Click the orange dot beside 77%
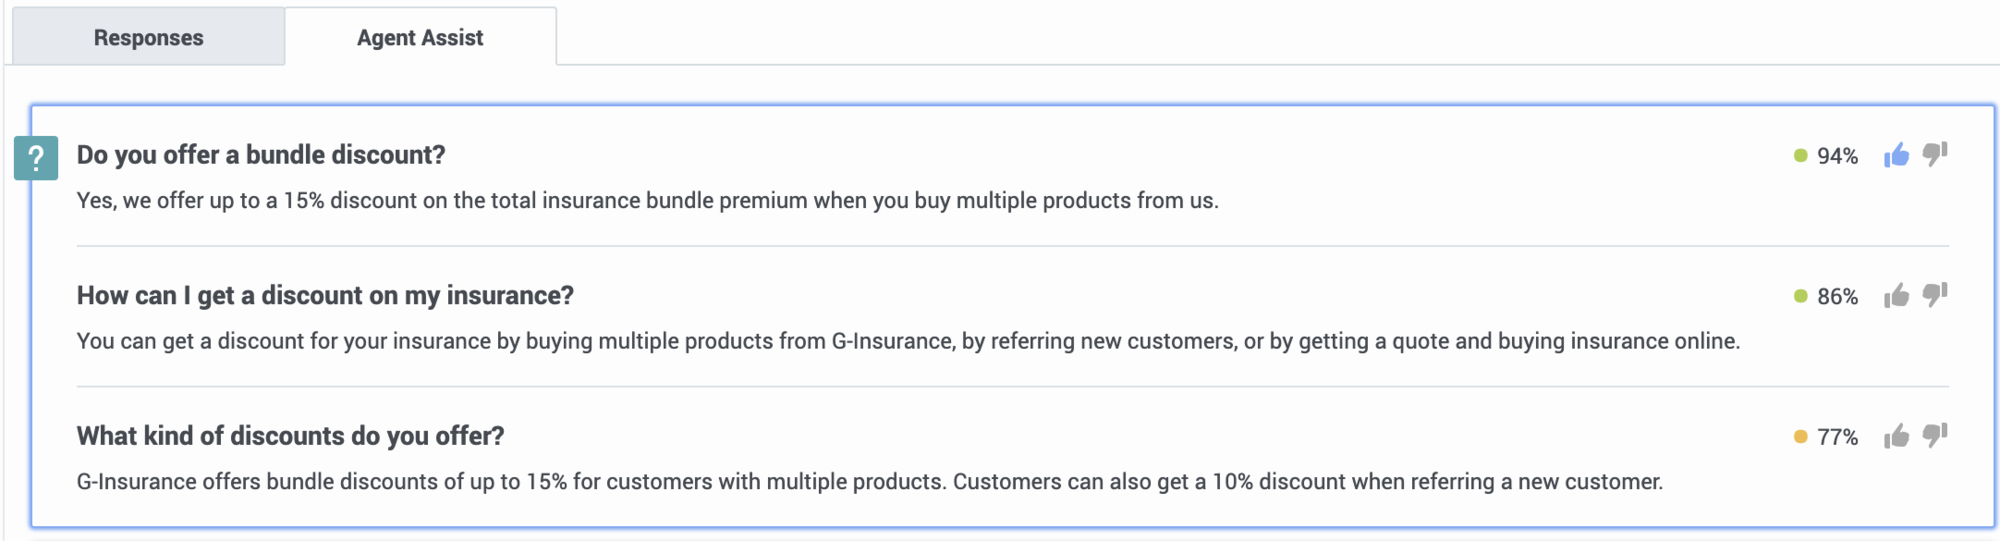 1800,437
